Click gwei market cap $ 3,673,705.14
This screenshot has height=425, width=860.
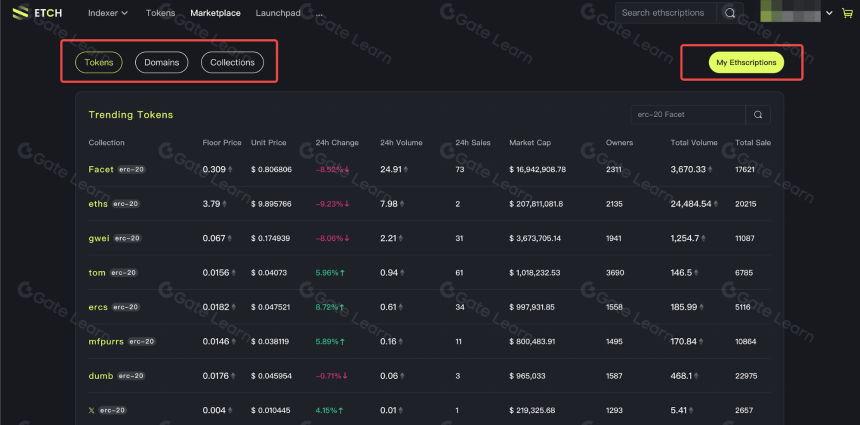coord(535,238)
